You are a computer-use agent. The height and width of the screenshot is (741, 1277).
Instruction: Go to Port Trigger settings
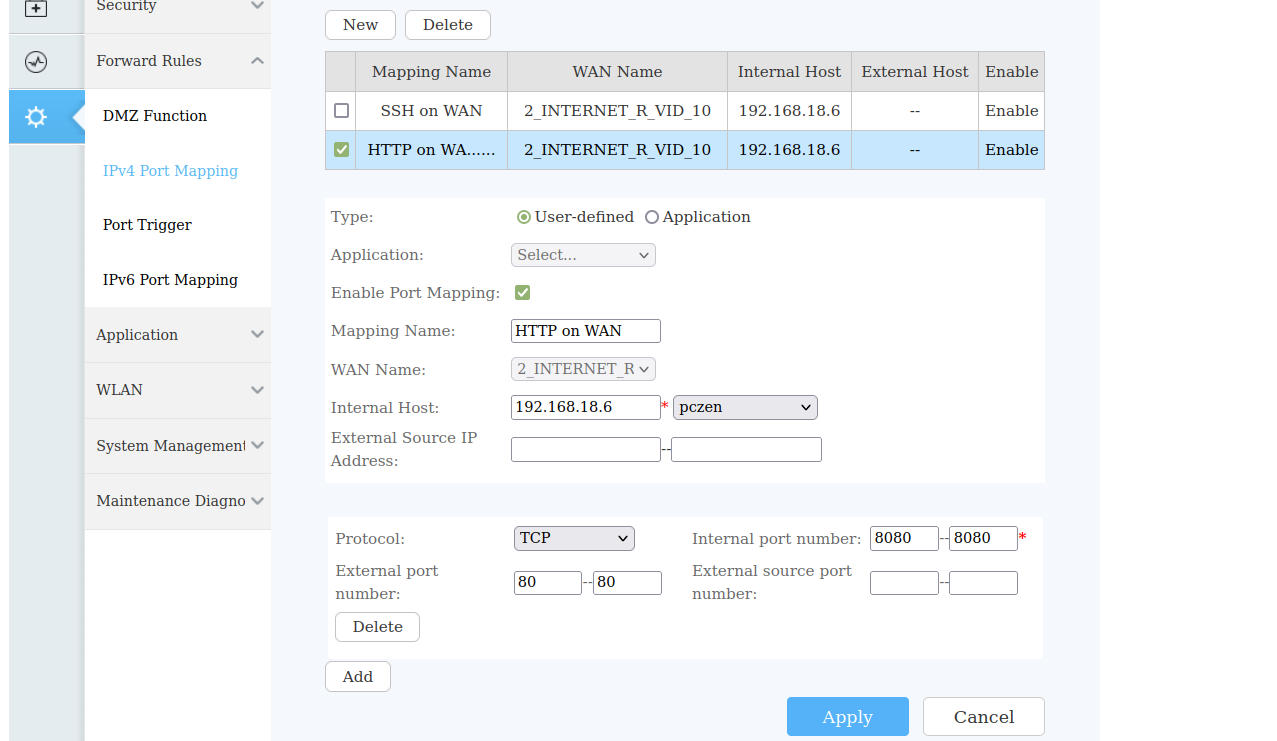pyautogui.click(x=147, y=225)
